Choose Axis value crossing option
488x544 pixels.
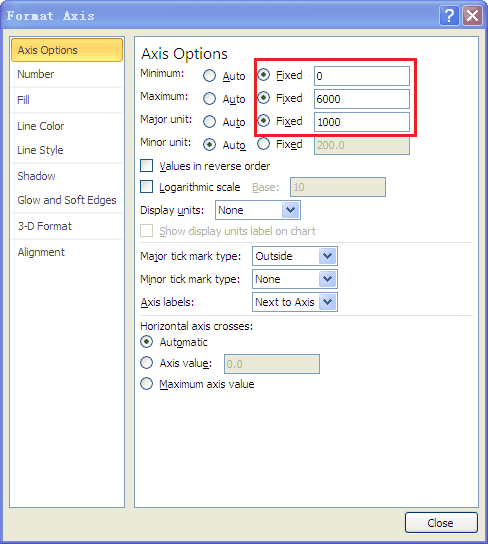pos(146,363)
